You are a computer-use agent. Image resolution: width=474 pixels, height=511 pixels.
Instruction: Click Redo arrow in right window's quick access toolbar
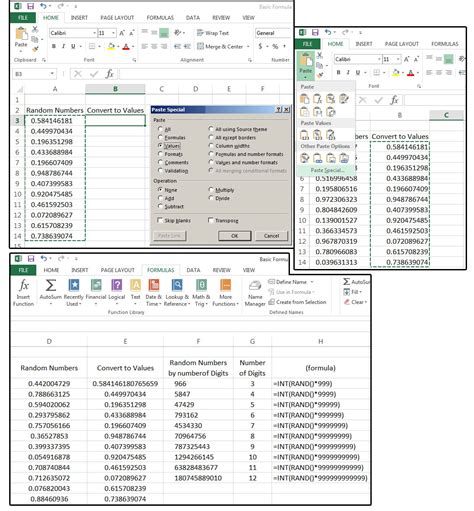coord(345,32)
